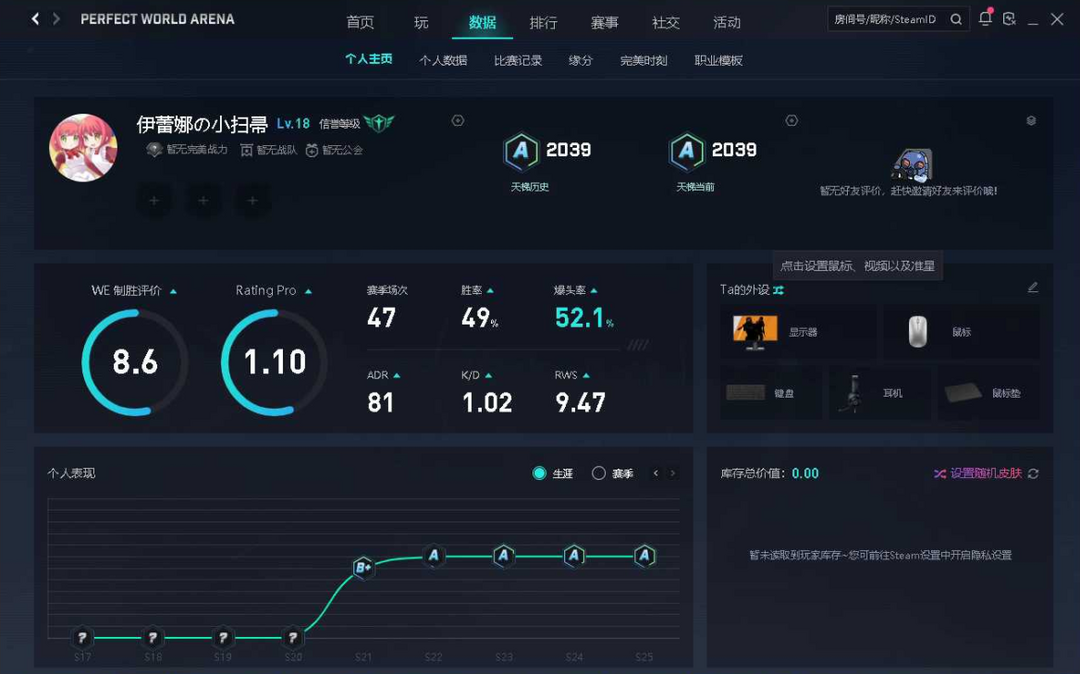Click the first plus badge slot
Screen dimensions: 1080x674
pyautogui.click(x=154, y=200)
